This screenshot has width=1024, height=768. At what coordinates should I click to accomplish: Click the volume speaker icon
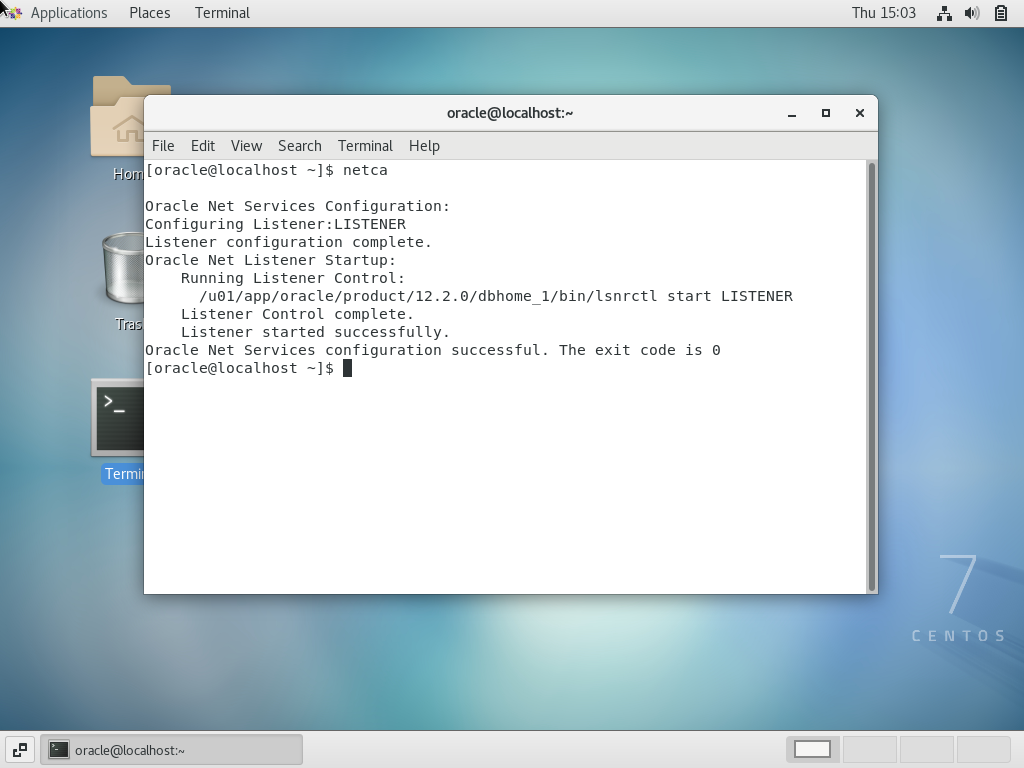972,13
